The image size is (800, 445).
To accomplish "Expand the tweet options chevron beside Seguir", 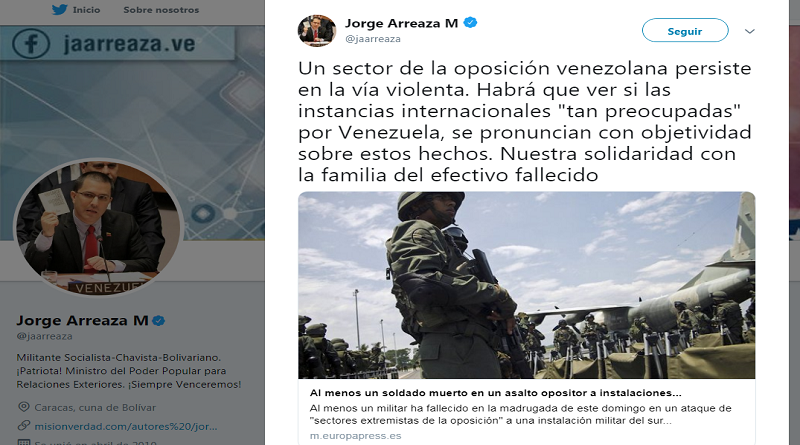I will (749, 31).
